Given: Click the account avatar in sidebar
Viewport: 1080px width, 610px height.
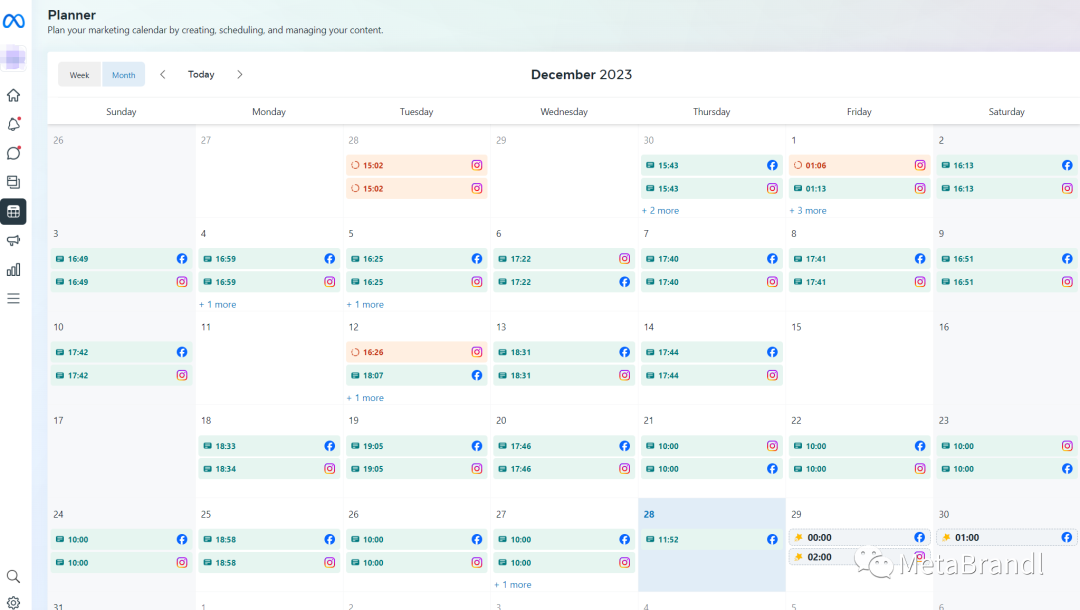Looking at the screenshot, I should [x=14, y=59].
